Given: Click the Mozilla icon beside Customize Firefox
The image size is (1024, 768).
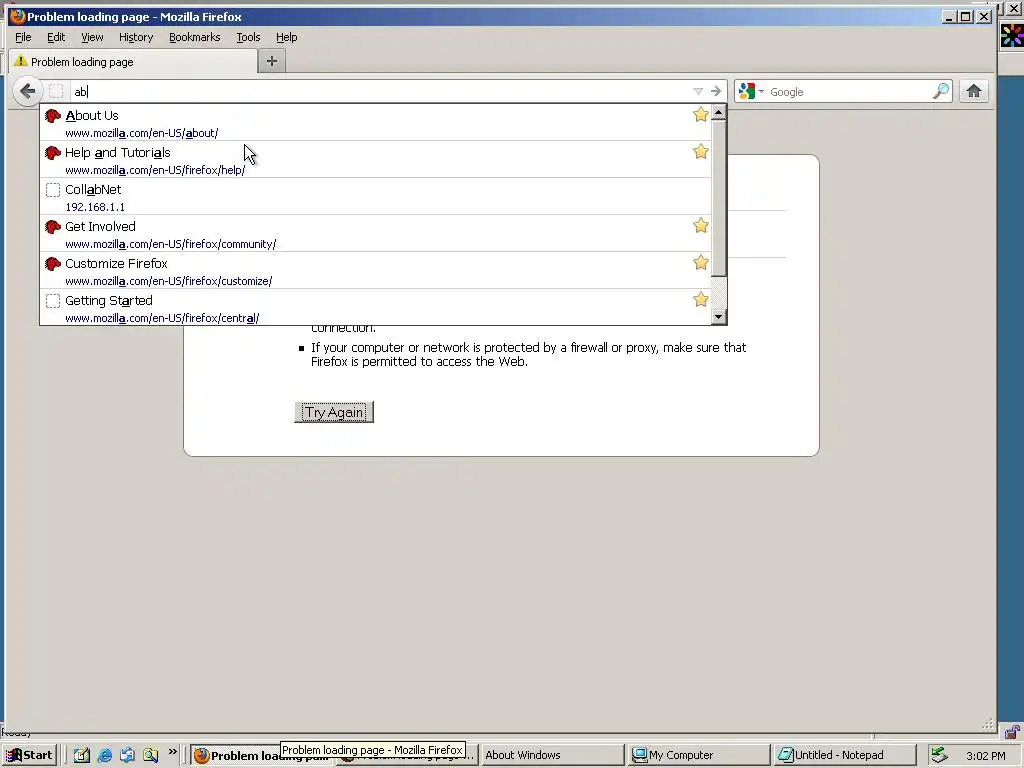Looking at the screenshot, I should tap(53, 264).
